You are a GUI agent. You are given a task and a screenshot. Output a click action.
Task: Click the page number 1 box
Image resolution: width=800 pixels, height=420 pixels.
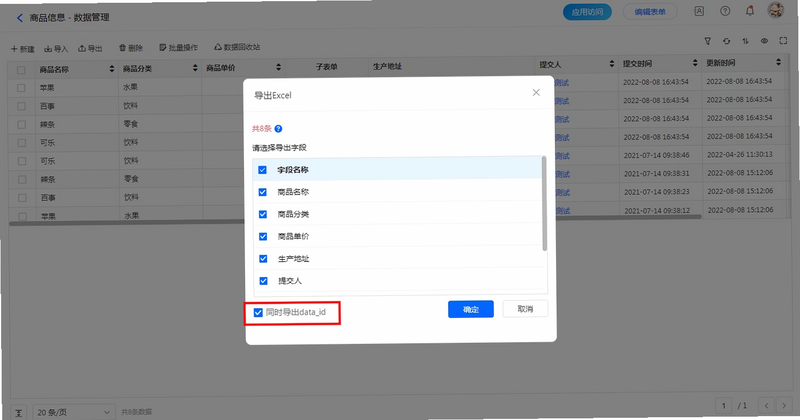[x=723, y=406]
